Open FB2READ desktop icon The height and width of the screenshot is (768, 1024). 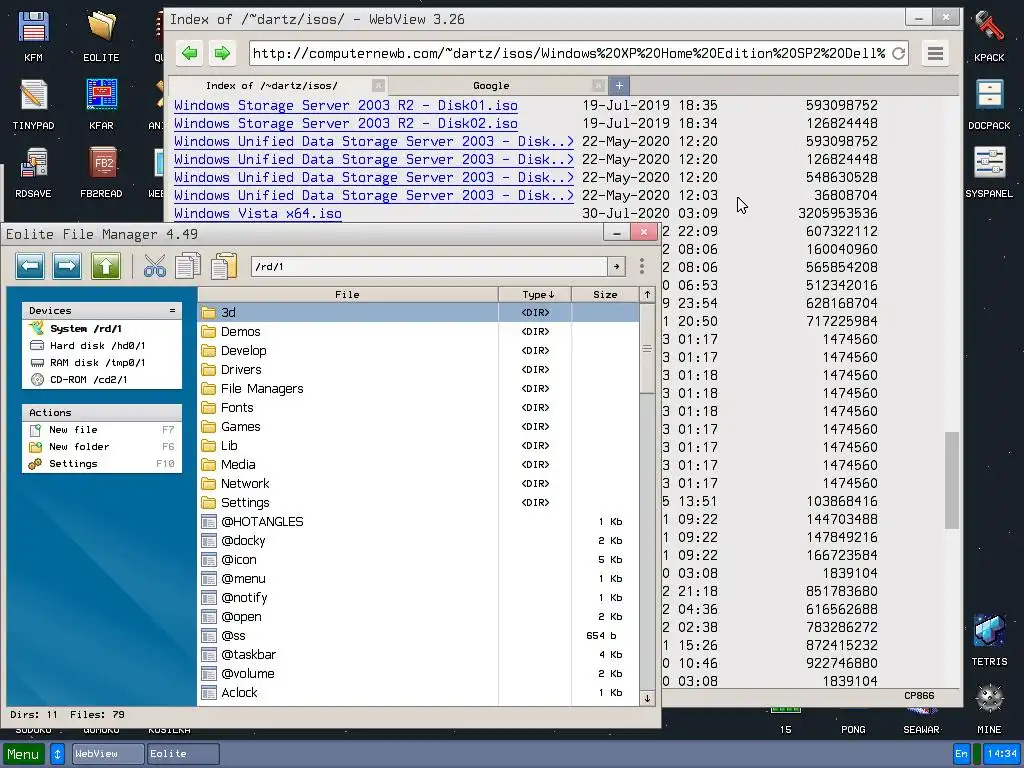point(101,172)
